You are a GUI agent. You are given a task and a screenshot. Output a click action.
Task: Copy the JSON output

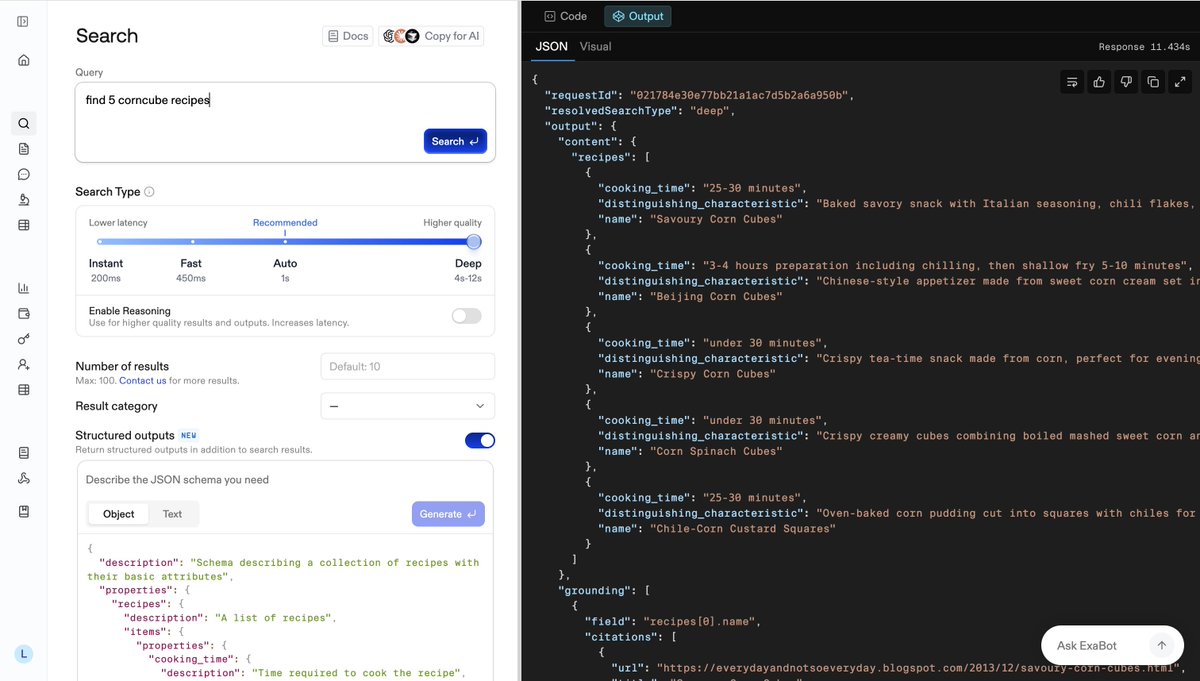pos(1153,82)
